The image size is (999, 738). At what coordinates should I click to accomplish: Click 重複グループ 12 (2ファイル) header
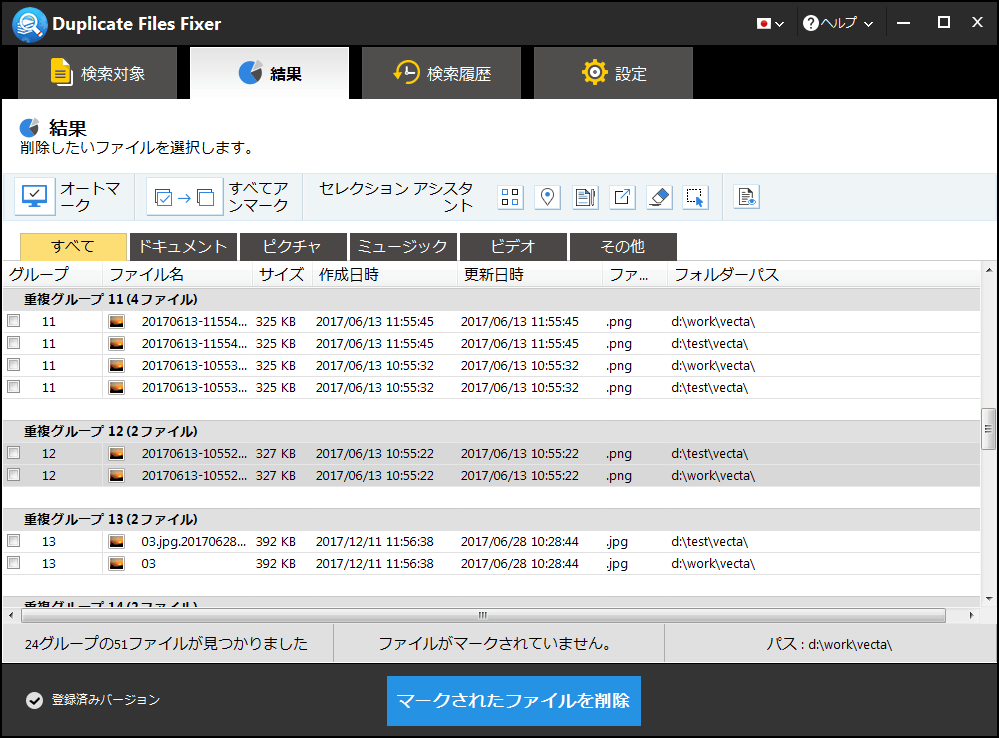(491, 431)
